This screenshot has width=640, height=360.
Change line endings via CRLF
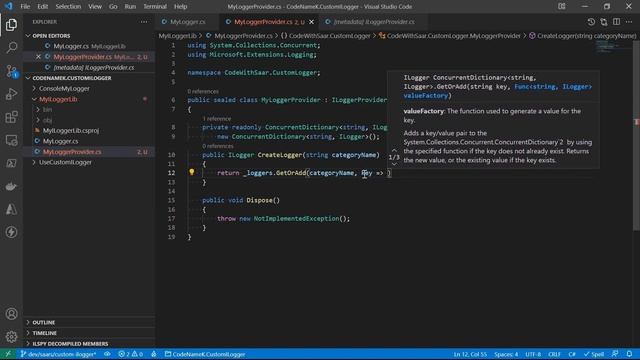554,354
